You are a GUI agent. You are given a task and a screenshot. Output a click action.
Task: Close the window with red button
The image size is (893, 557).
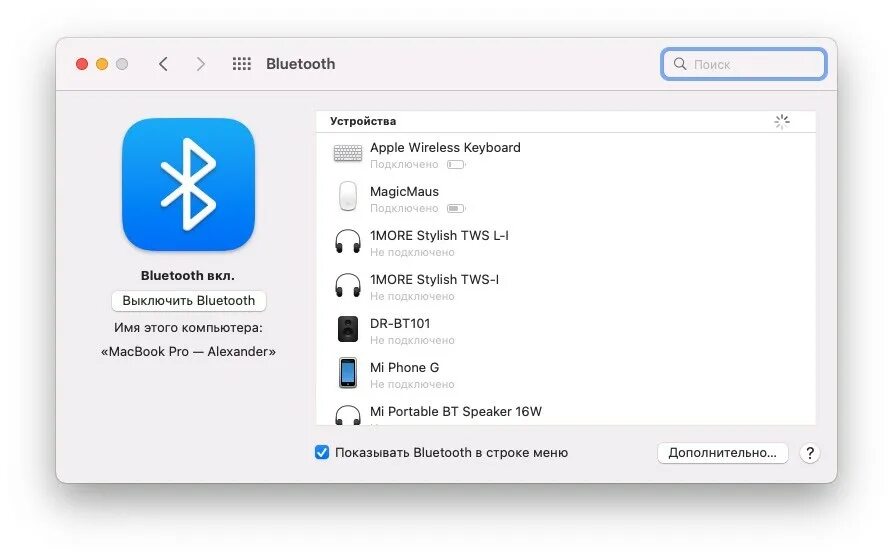pos(82,64)
